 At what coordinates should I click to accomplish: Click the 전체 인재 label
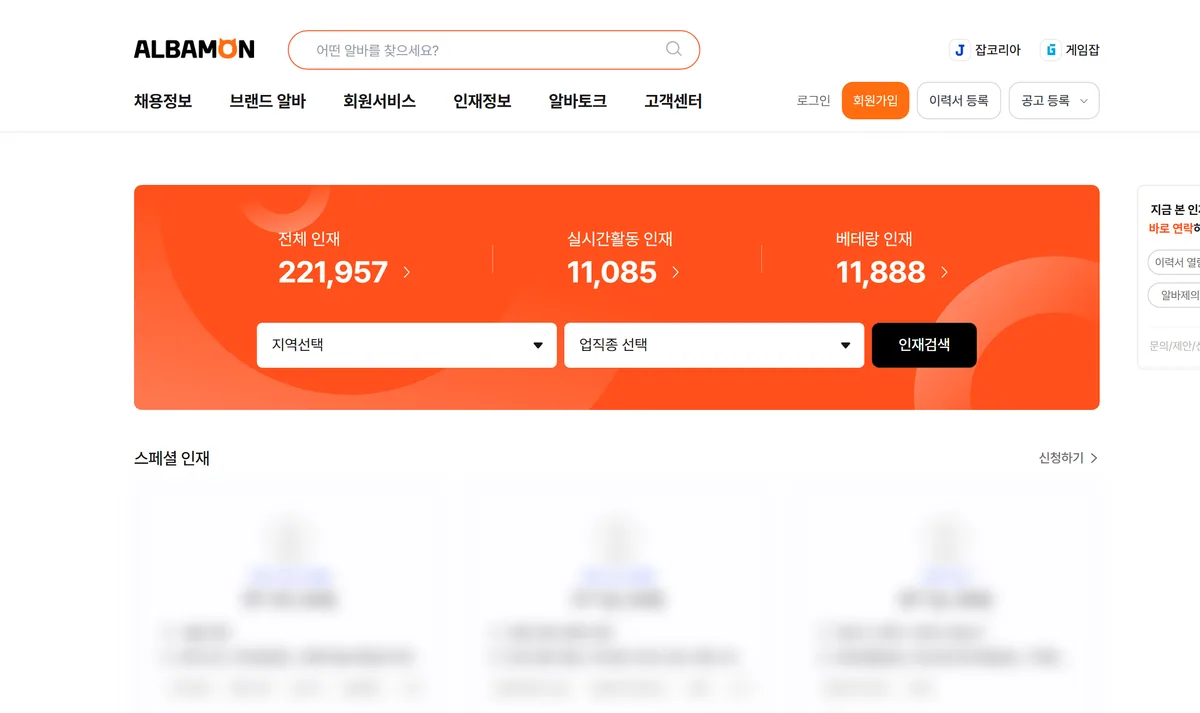tap(309, 239)
